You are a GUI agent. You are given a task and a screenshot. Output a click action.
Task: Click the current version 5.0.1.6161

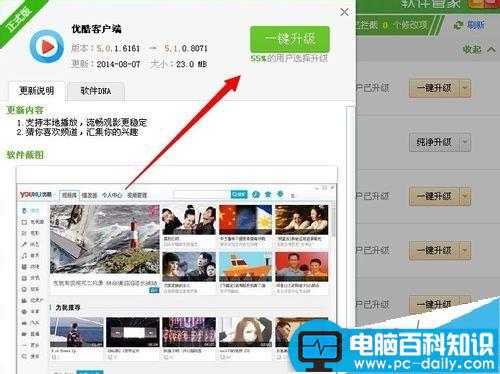coord(118,49)
